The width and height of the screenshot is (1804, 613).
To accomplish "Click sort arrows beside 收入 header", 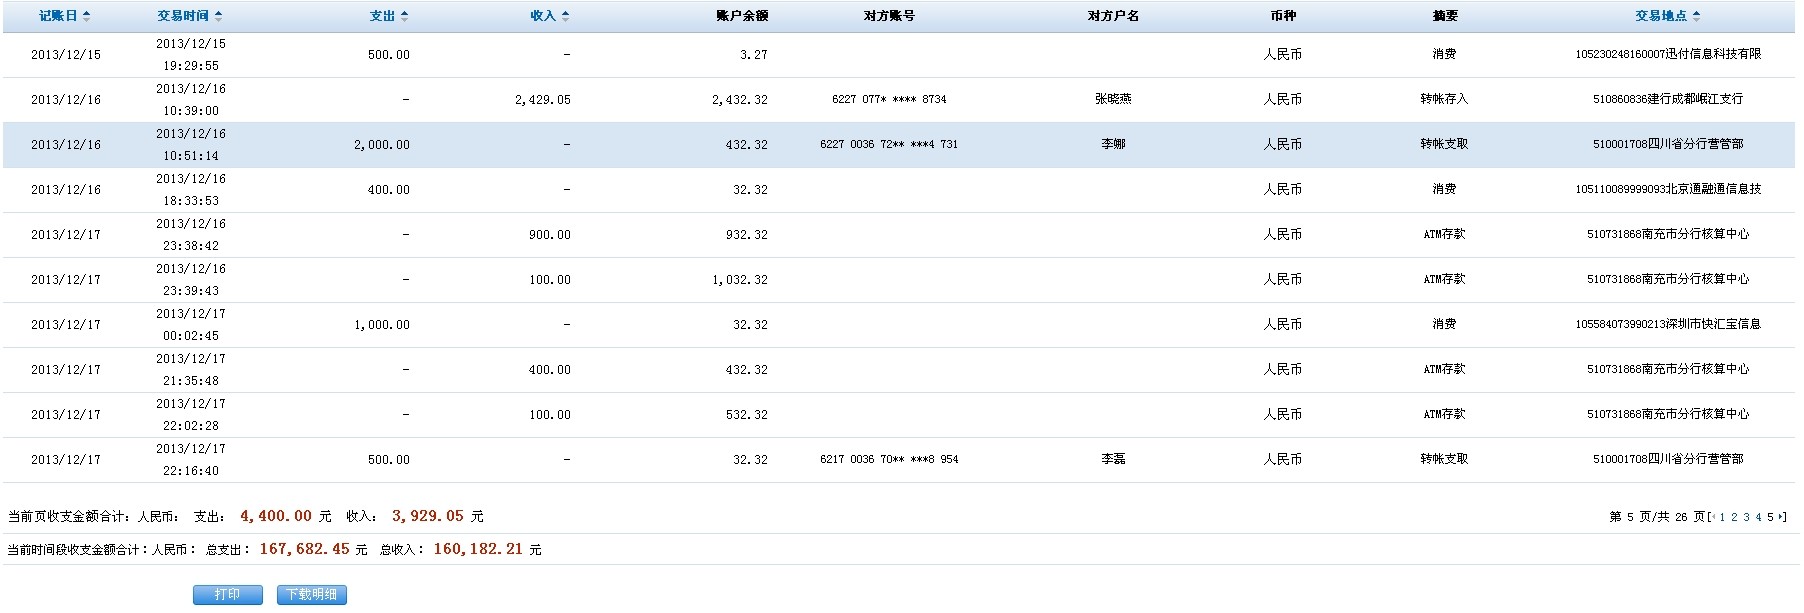I will (x=566, y=16).
